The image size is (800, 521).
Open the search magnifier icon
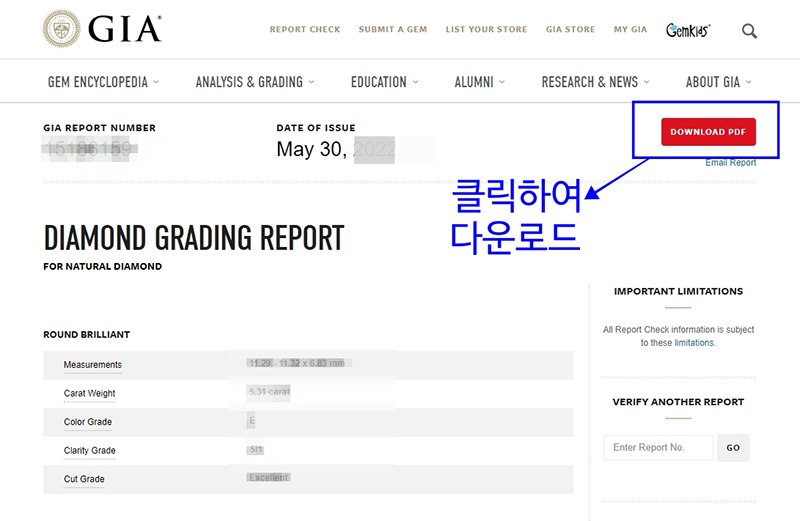pyautogui.click(x=749, y=31)
